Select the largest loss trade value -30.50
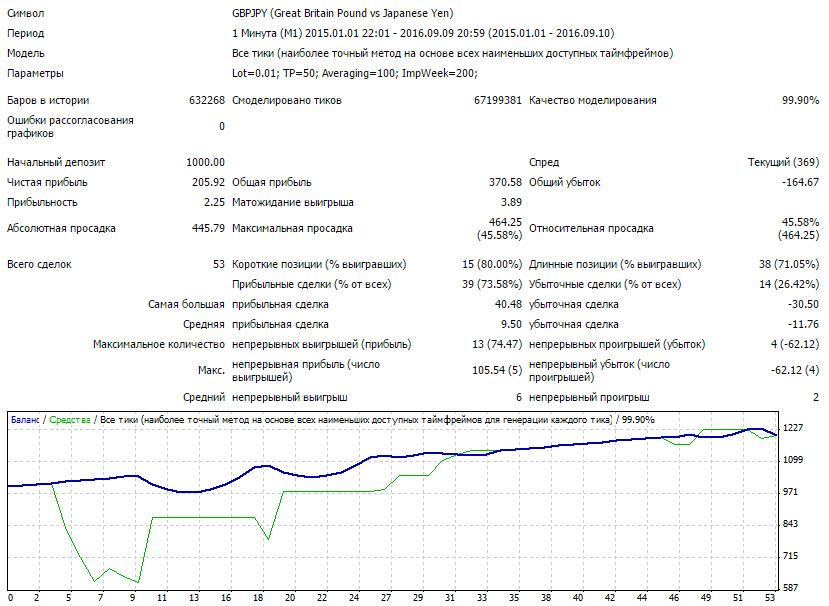829x606 pixels. [803, 305]
